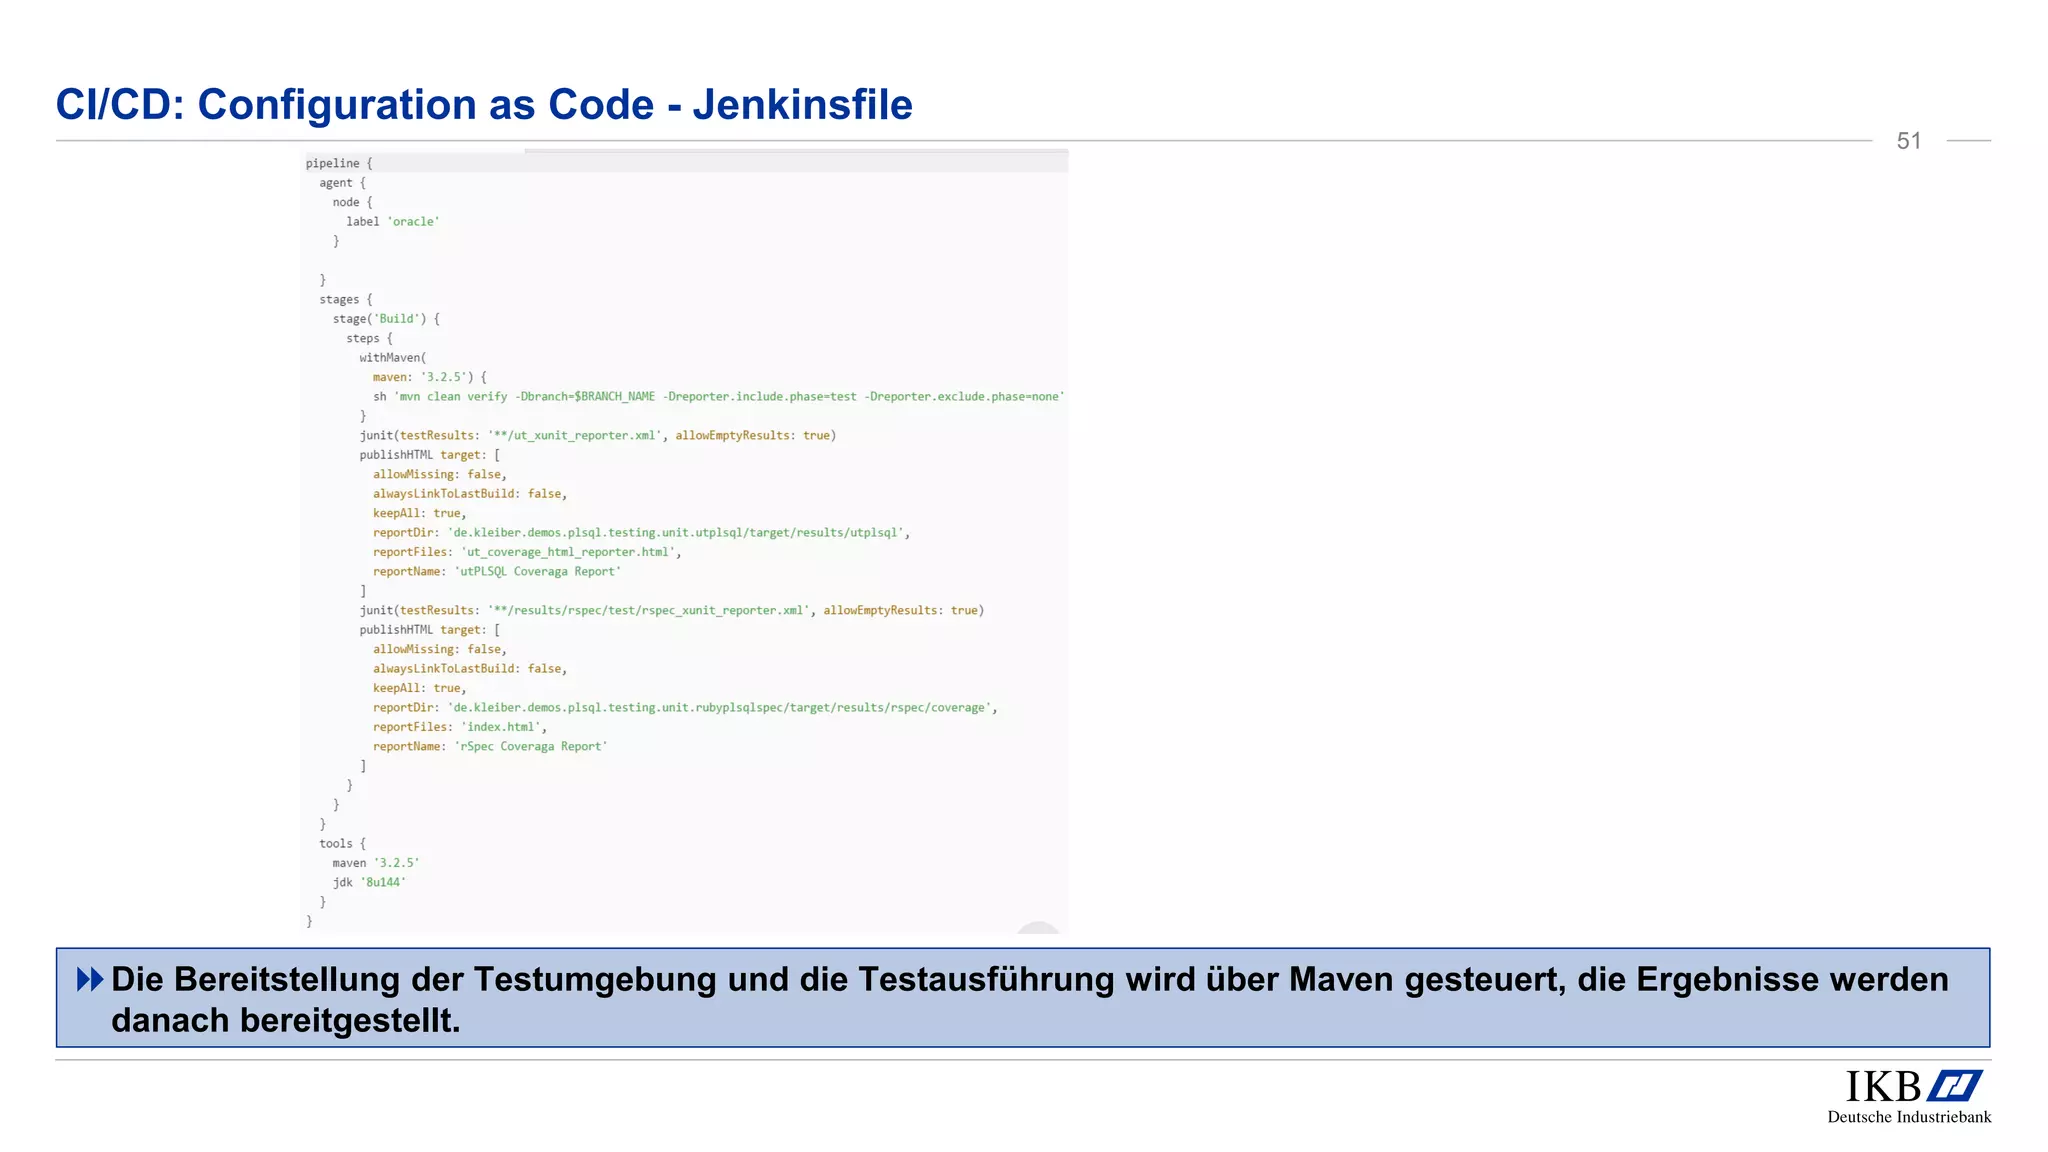This screenshot has width=2048, height=1152.
Task: Click the IKB logo emblem
Action: (x=1955, y=1086)
